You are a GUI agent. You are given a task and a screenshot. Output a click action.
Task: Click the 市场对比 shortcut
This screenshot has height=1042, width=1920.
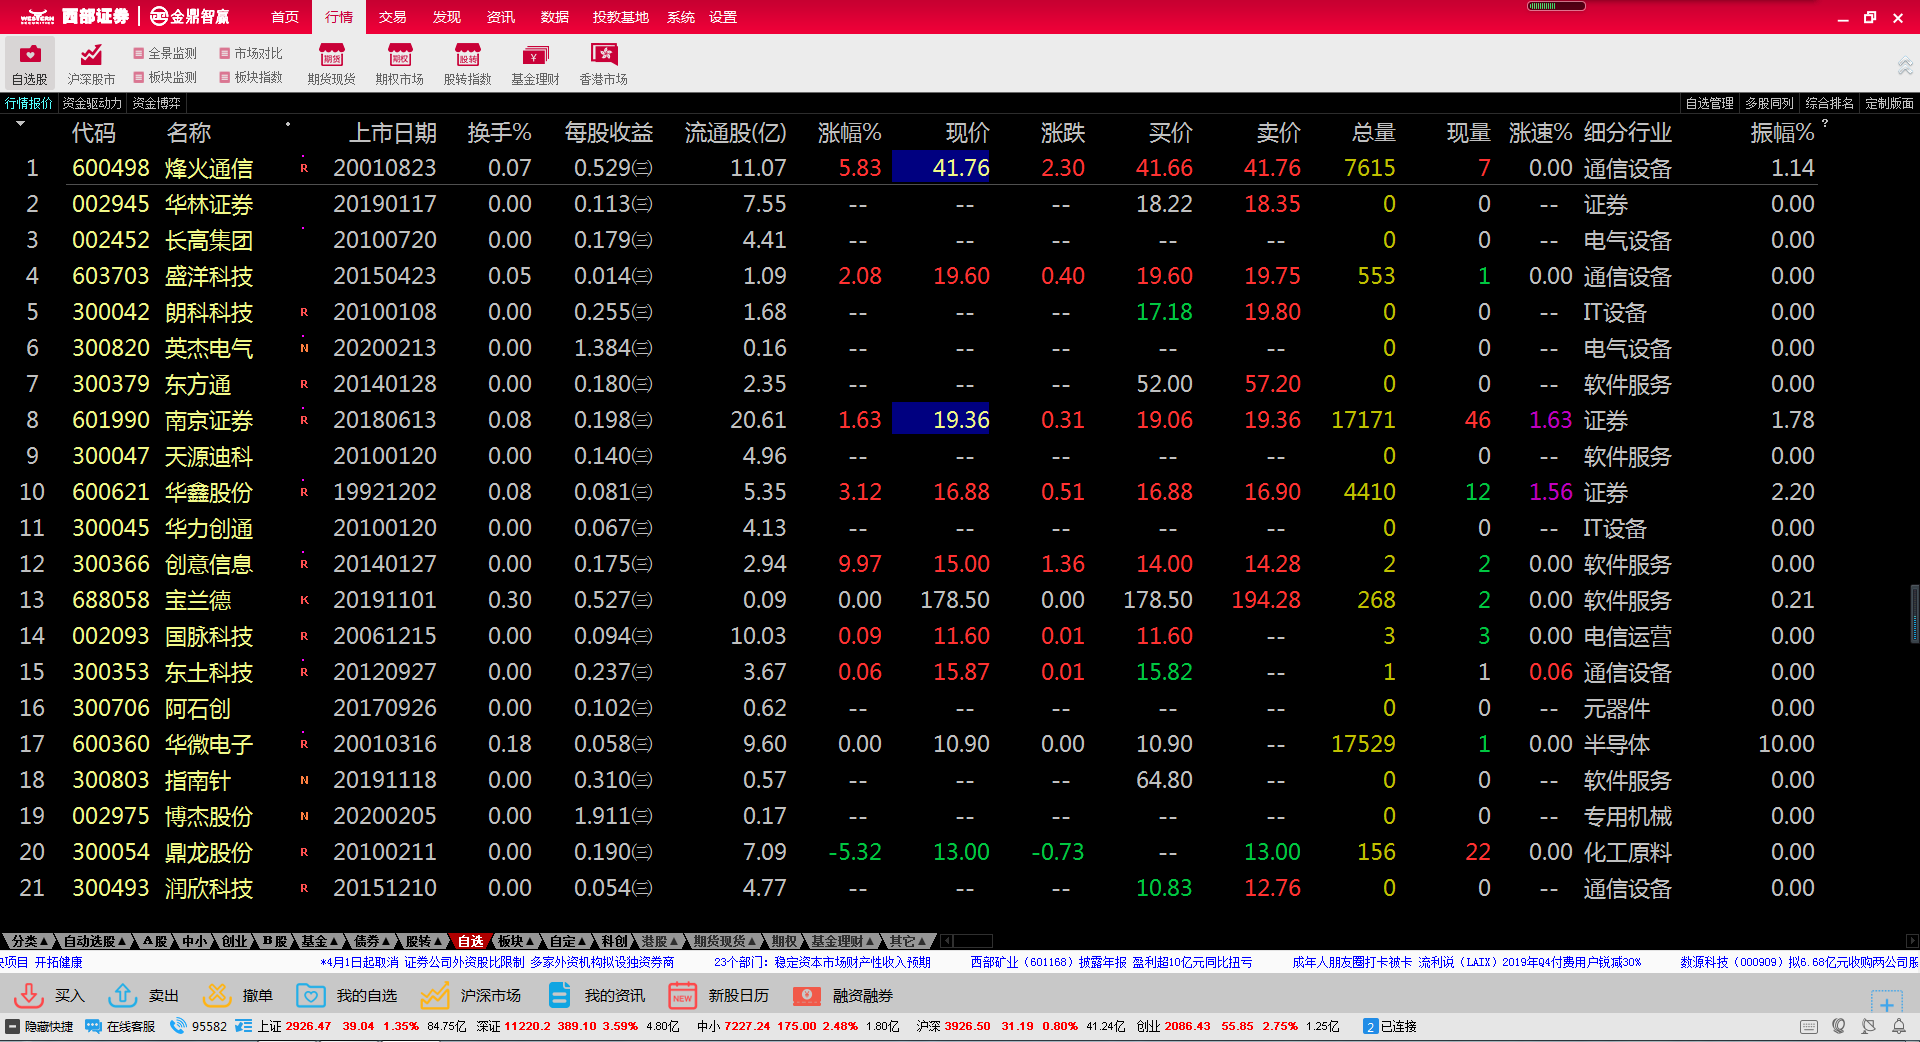click(252, 53)
